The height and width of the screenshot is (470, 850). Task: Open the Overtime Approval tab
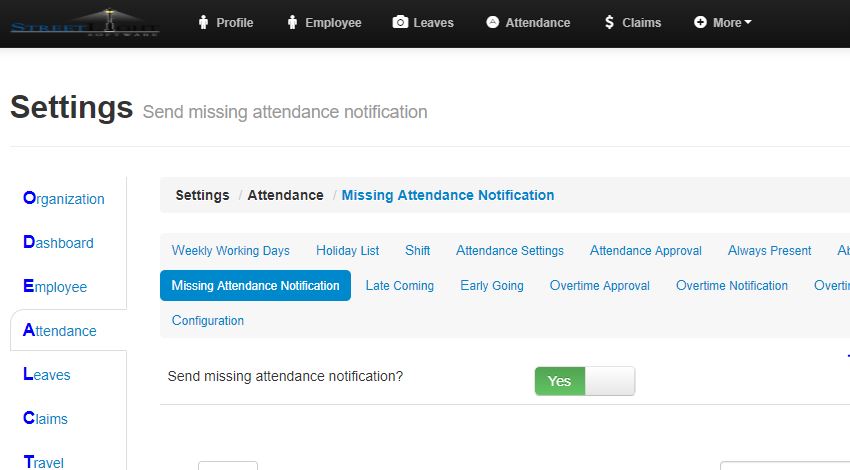(599, 286)
